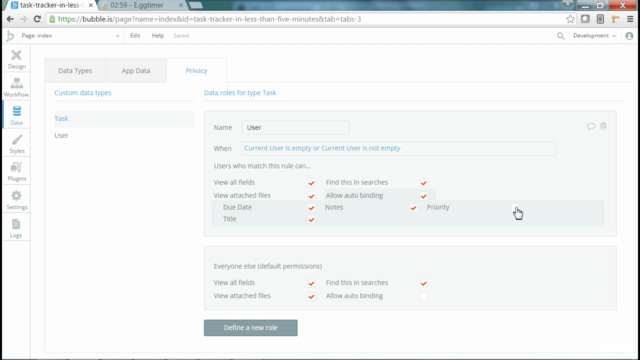Select the Task data type
The height and width of the screenshot is (360, 640).
(124, 118)
